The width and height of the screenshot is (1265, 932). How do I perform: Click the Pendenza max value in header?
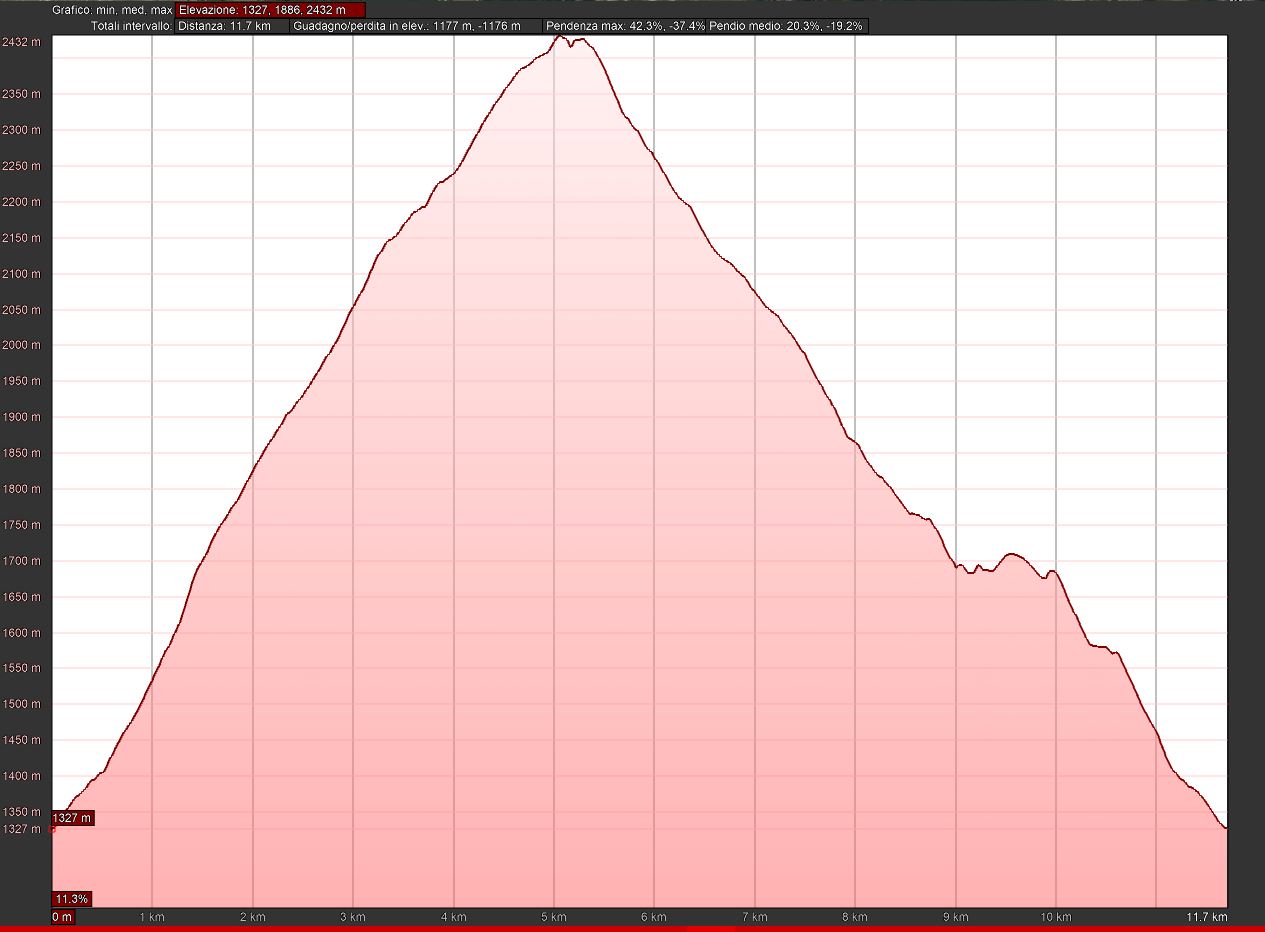tap(626, 26)
